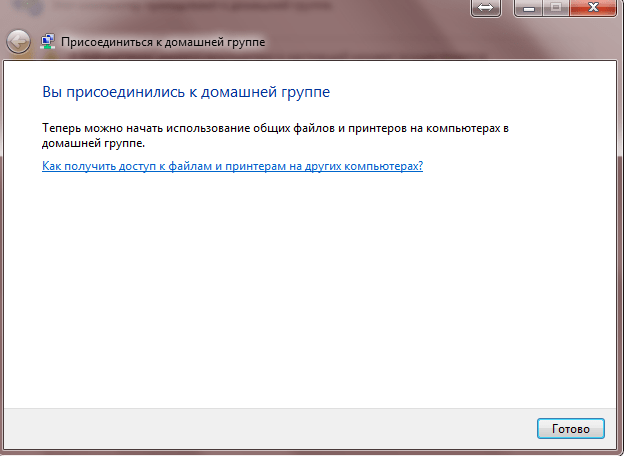Open link about accessing files and printers
The image size is (624, 456).
(x=232, y=166)
